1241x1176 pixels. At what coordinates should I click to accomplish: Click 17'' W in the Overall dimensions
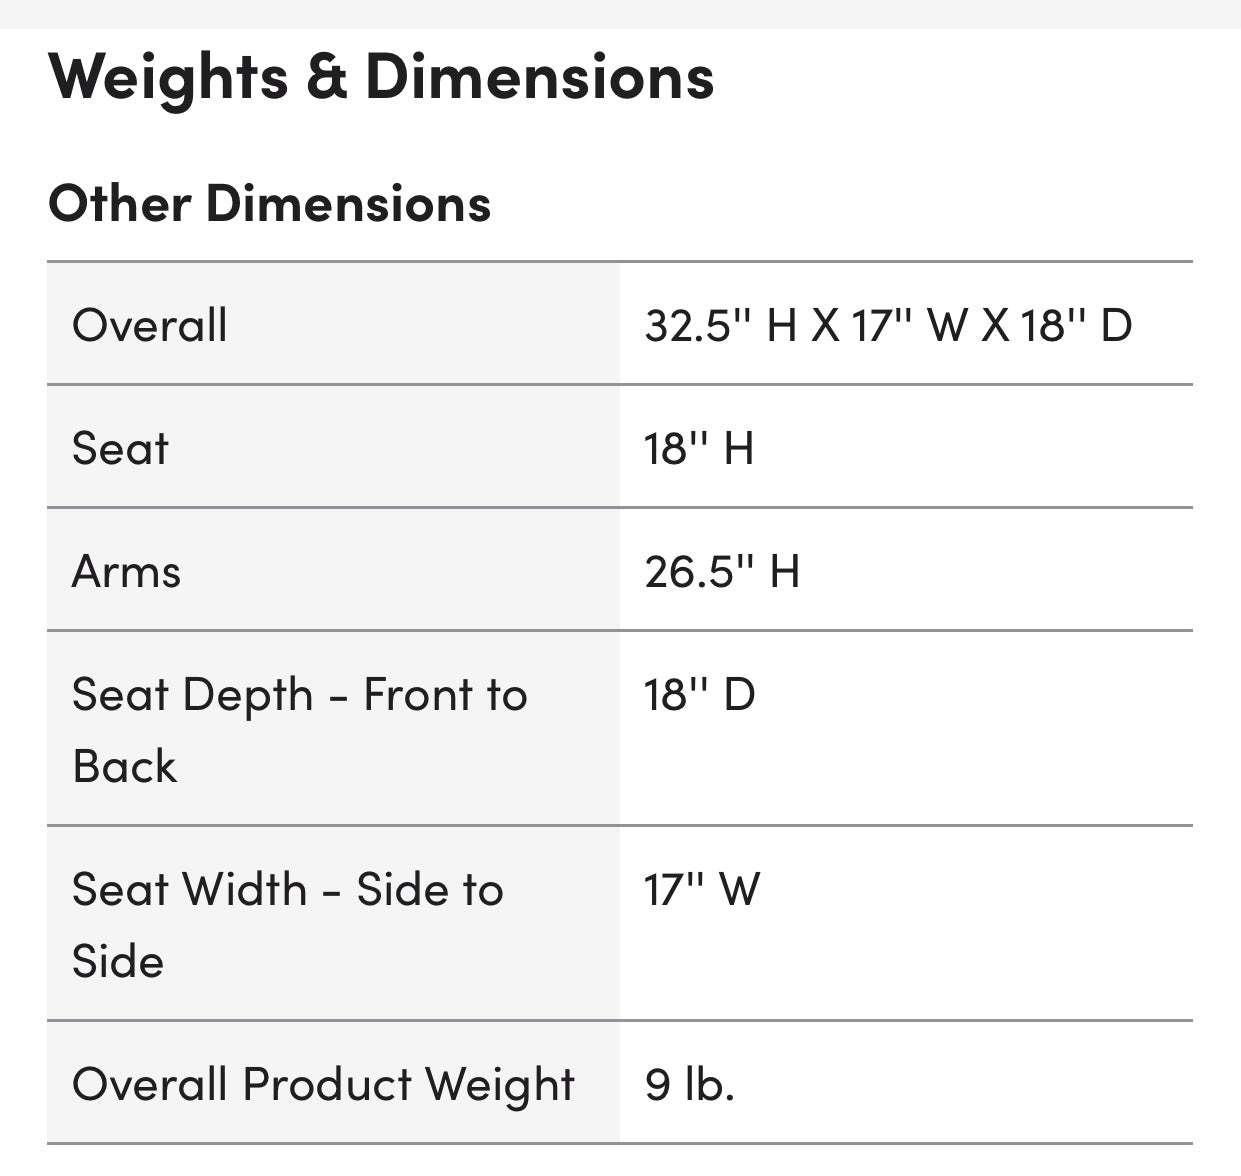pyautogui.click(x=904, y=326)
